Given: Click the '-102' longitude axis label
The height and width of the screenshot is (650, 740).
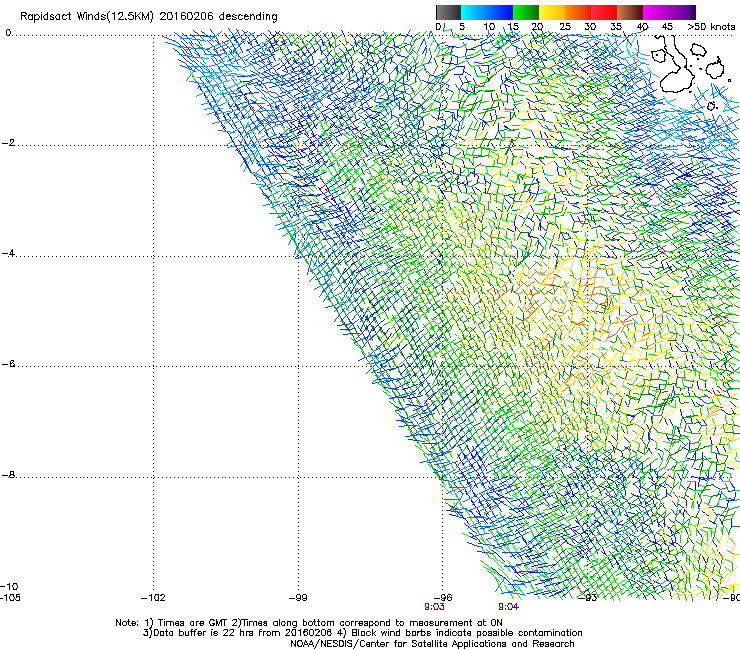Looking at the screenshot, I should 153,598.
